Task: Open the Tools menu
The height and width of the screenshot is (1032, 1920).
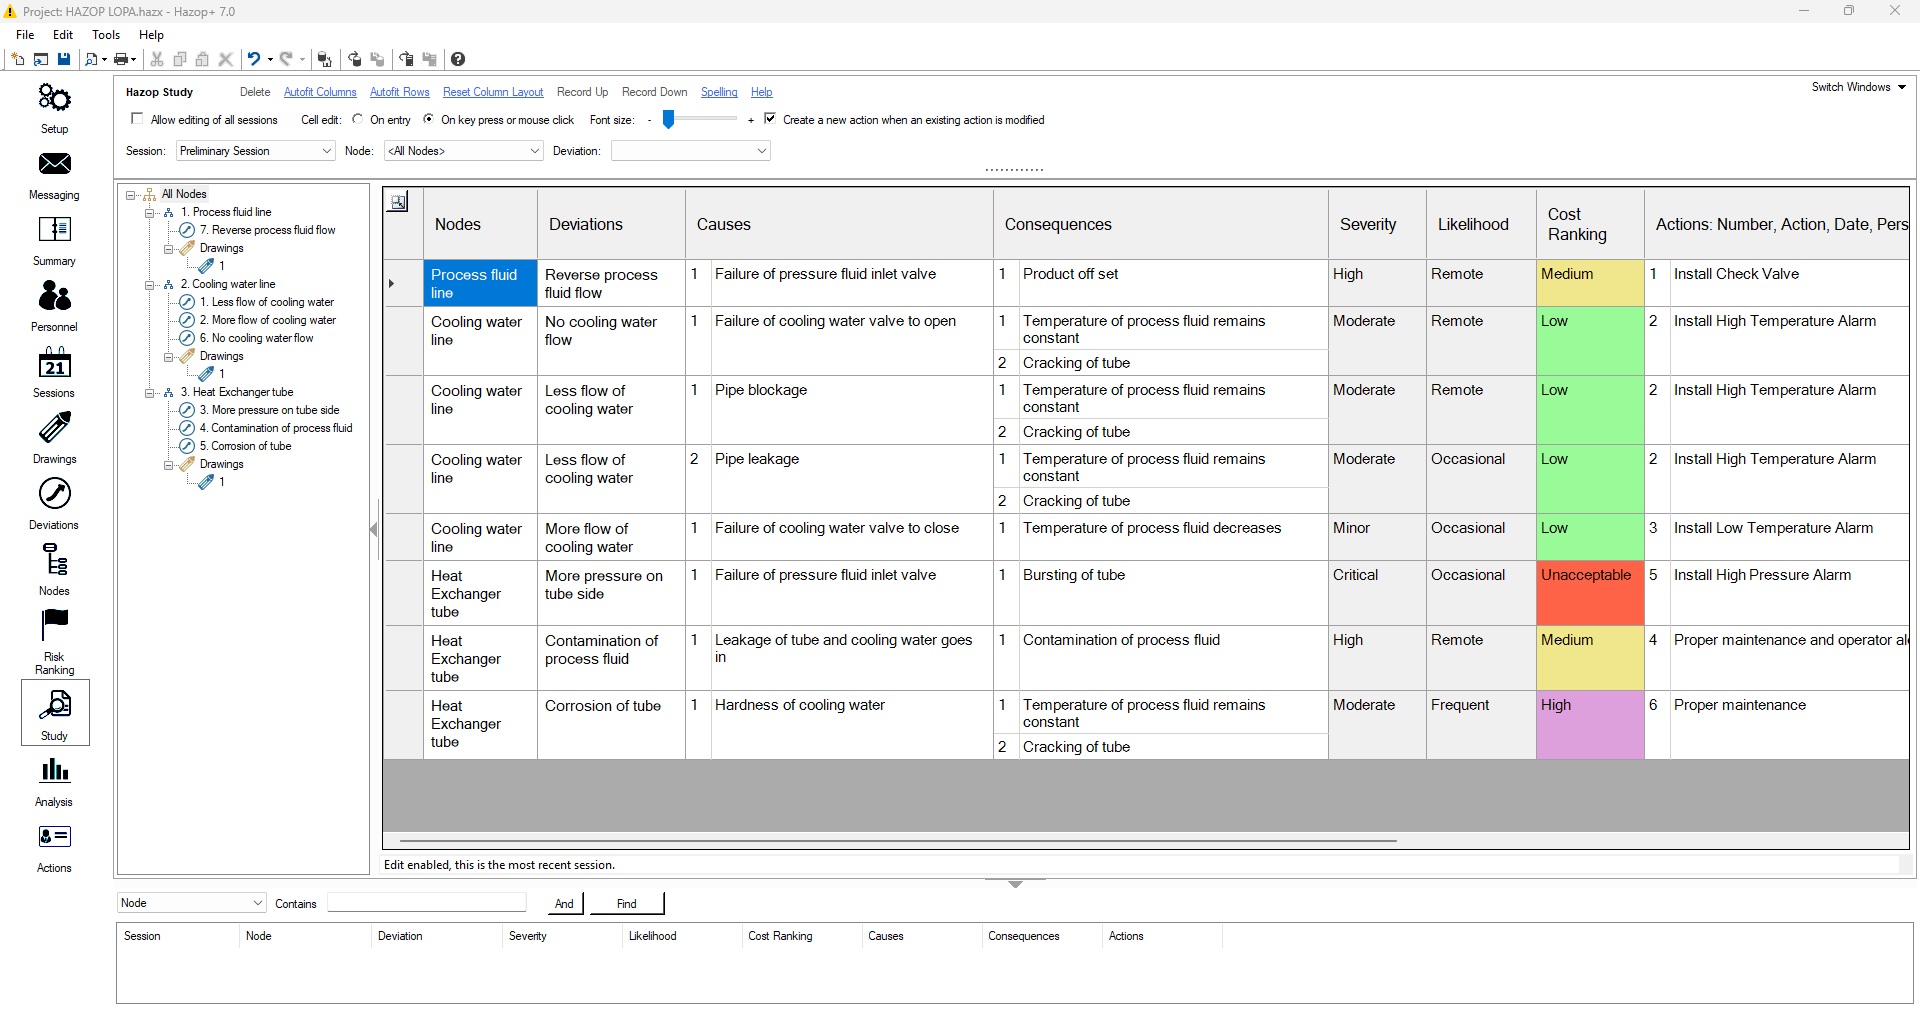Action: click(106, 35)
